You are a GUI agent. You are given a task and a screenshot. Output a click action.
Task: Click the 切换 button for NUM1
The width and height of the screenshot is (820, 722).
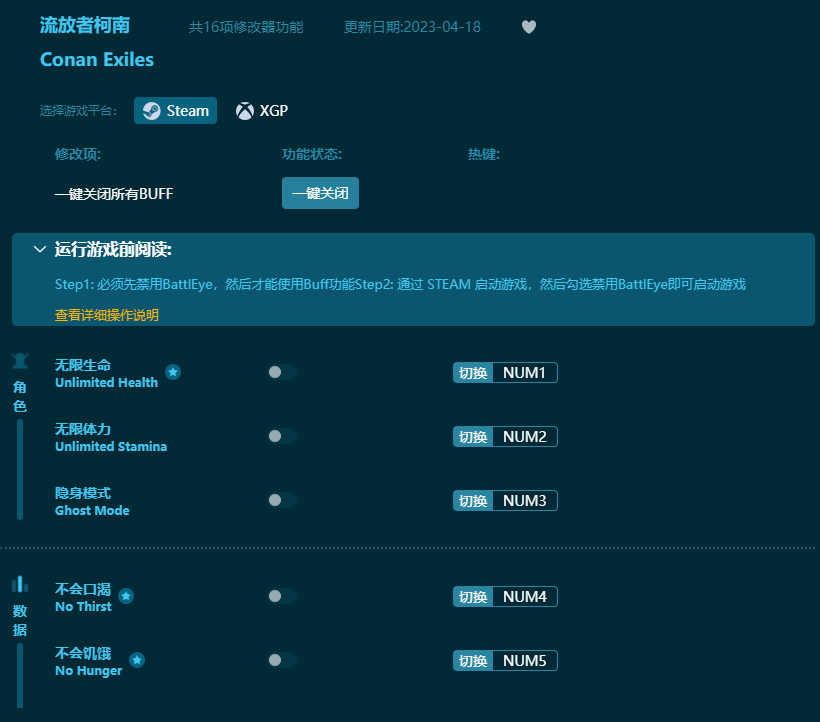(x=473, y=373)
